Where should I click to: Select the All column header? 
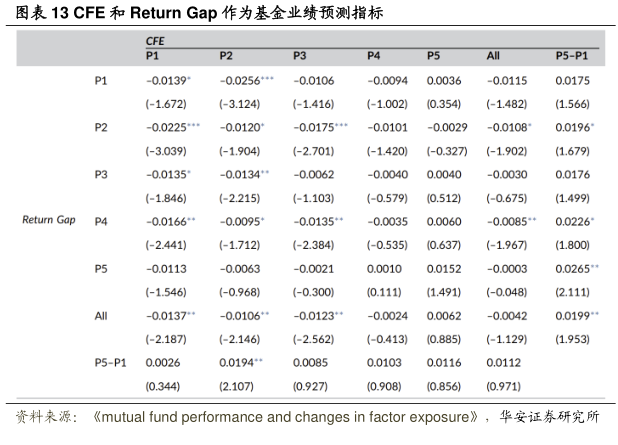click(x=493, y=56)
